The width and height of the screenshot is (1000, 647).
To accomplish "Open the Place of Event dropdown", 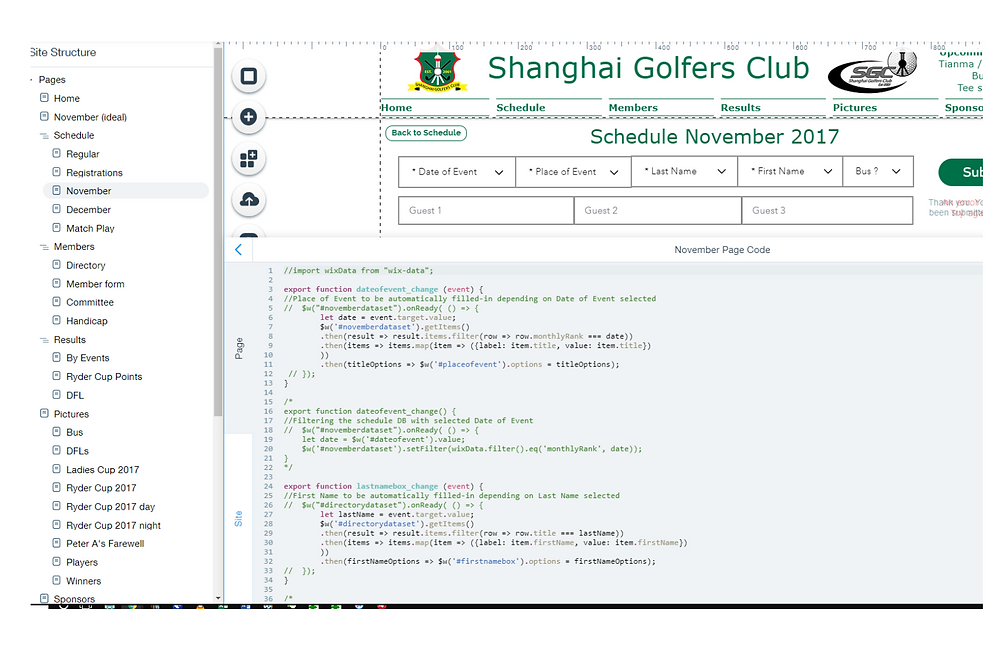I will coord(573,172).
